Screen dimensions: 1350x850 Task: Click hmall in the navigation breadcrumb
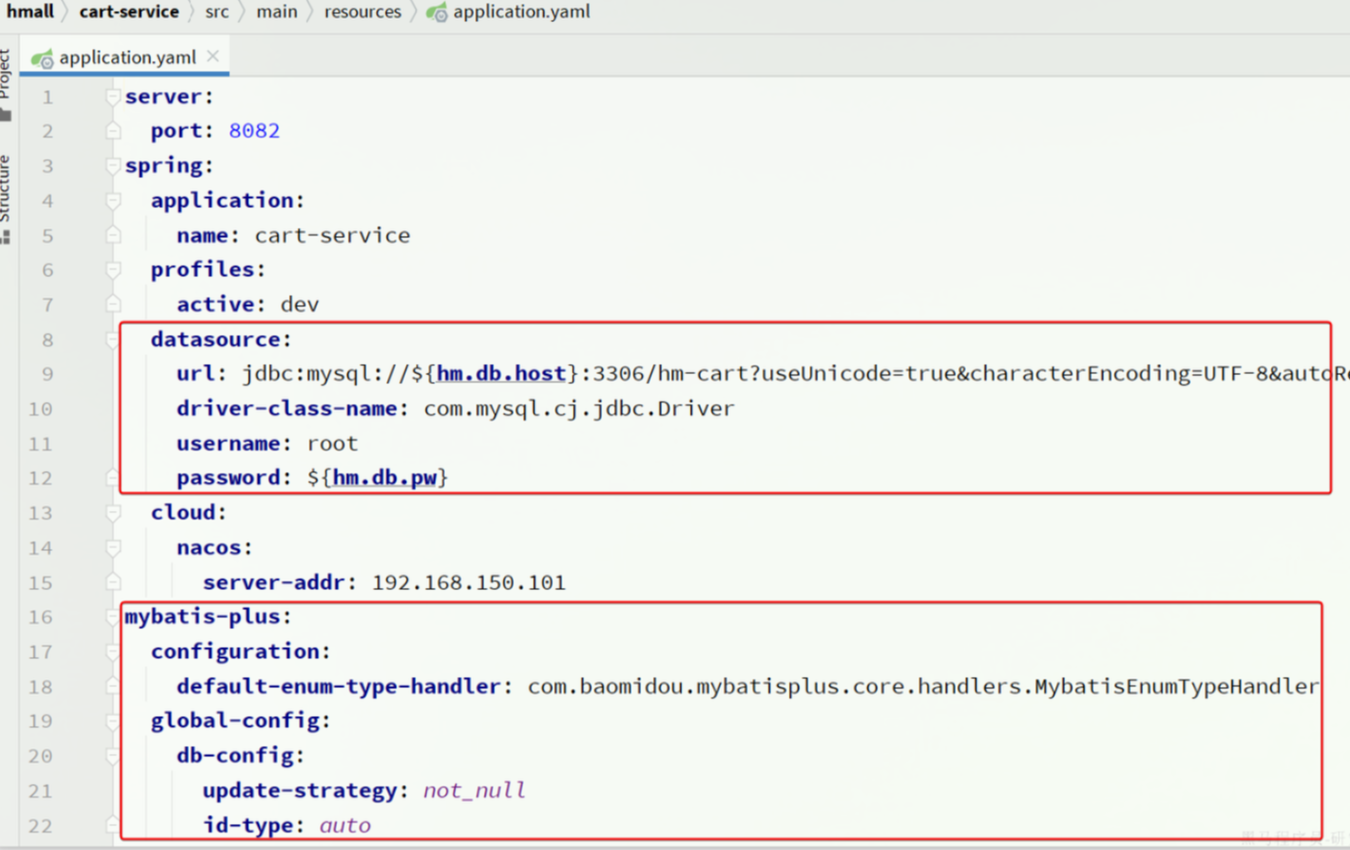click(x=30, y=12)
